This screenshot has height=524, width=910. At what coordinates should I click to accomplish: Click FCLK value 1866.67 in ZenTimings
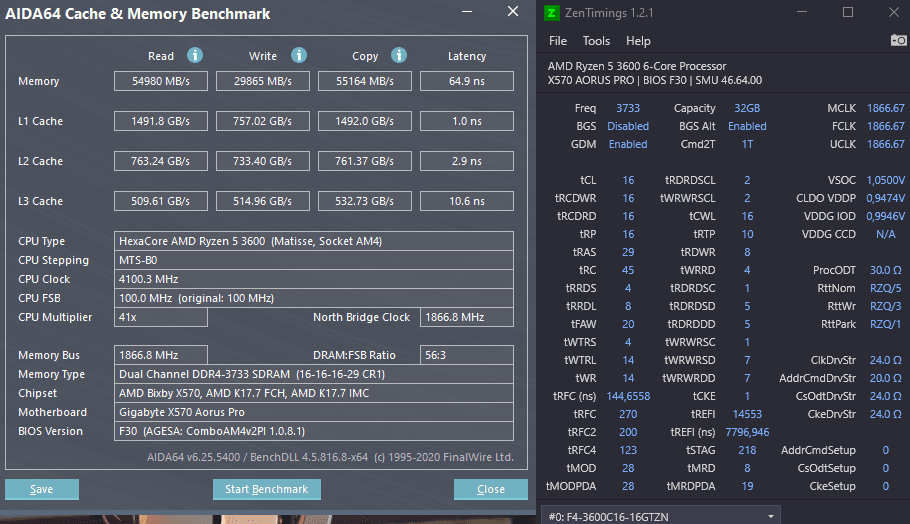coord(886,127)
